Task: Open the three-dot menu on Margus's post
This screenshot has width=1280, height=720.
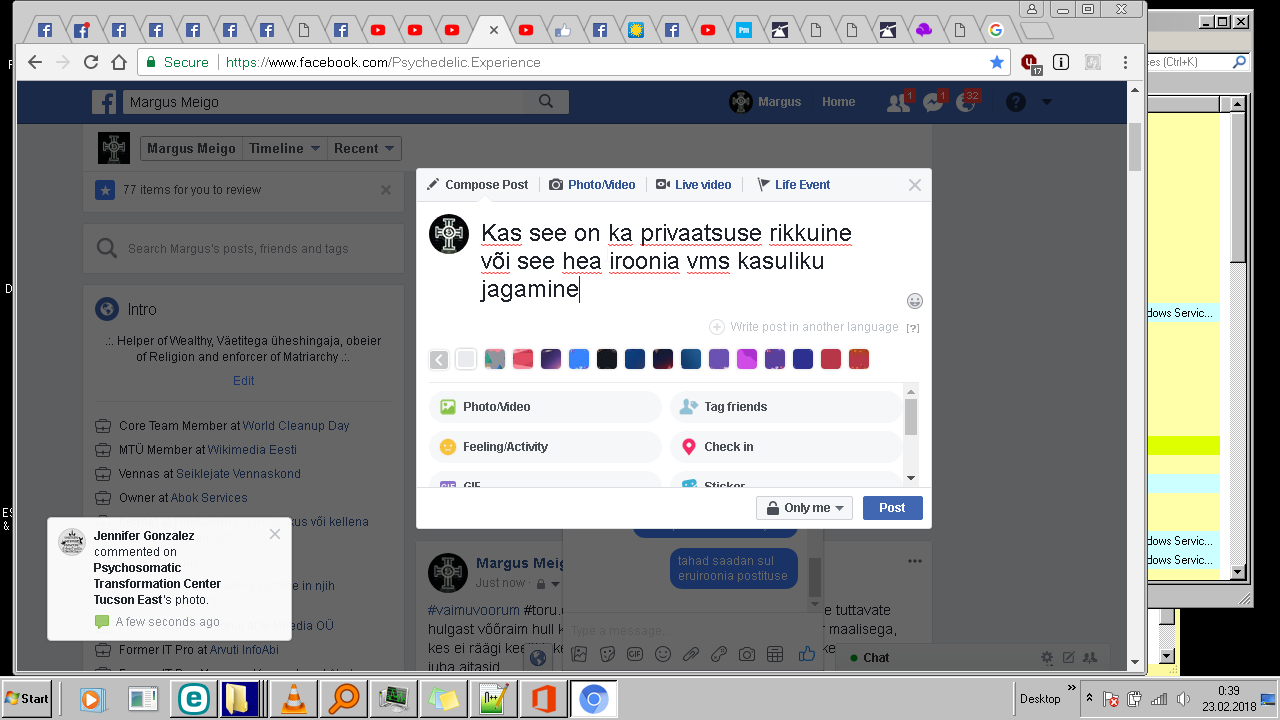Action: [x=914, y=561]
